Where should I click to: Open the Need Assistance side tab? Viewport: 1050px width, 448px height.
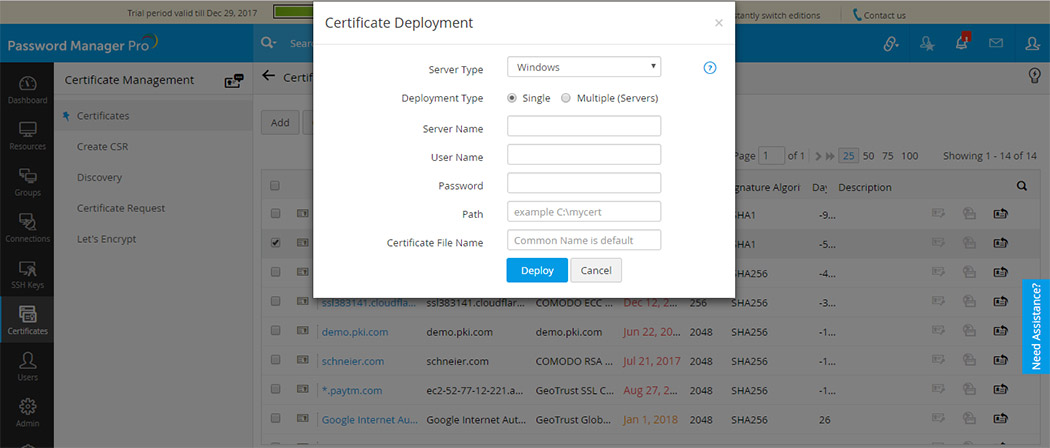point(1036,326)
